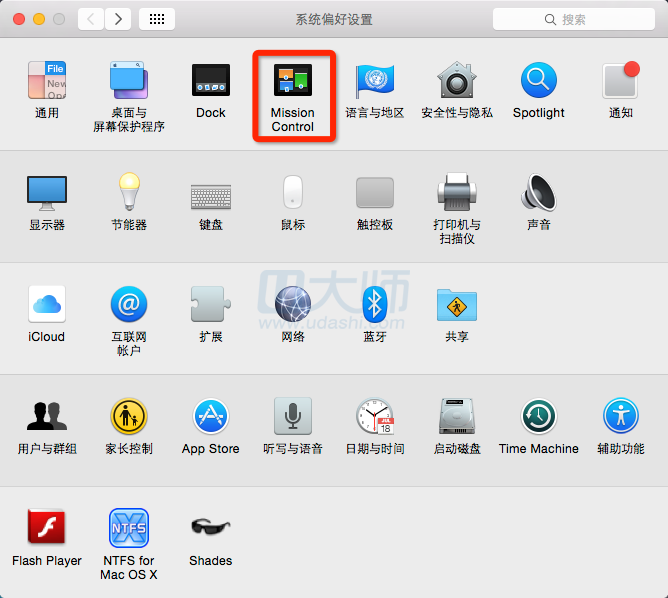Click the back navigation arrow
The width and height of the screenshot is (668, 598).
pyautogui.click(x=91, y=19)
